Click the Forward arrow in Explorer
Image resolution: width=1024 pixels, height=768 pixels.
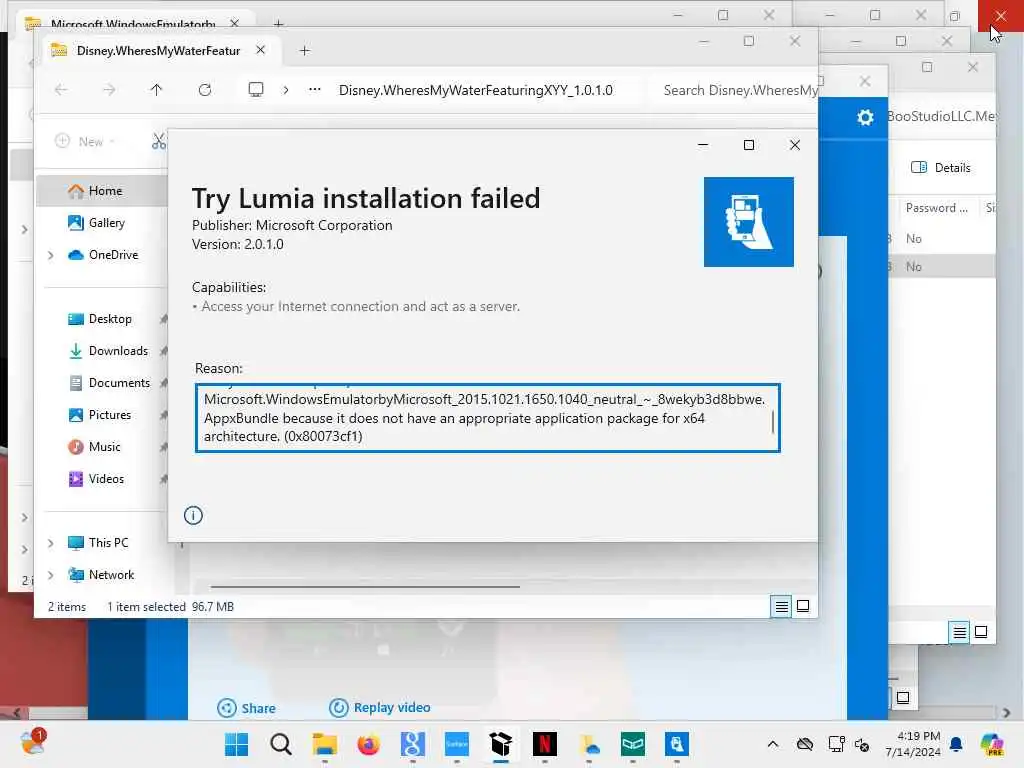109,90
